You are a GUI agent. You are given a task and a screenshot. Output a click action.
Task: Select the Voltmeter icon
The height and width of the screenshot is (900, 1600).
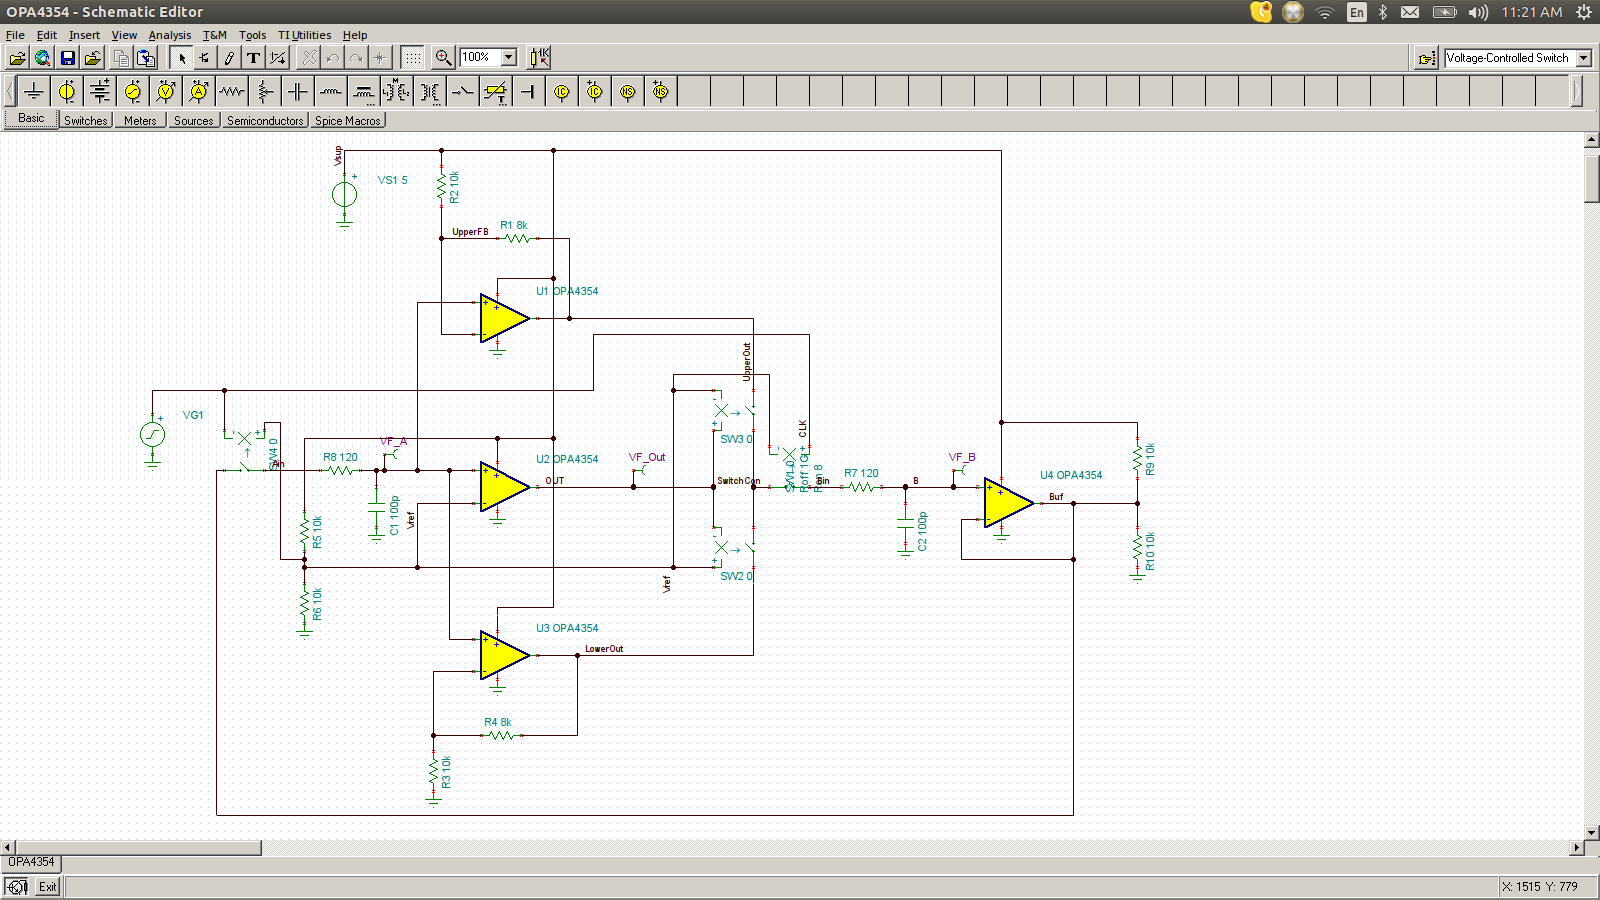click(165, 90)
